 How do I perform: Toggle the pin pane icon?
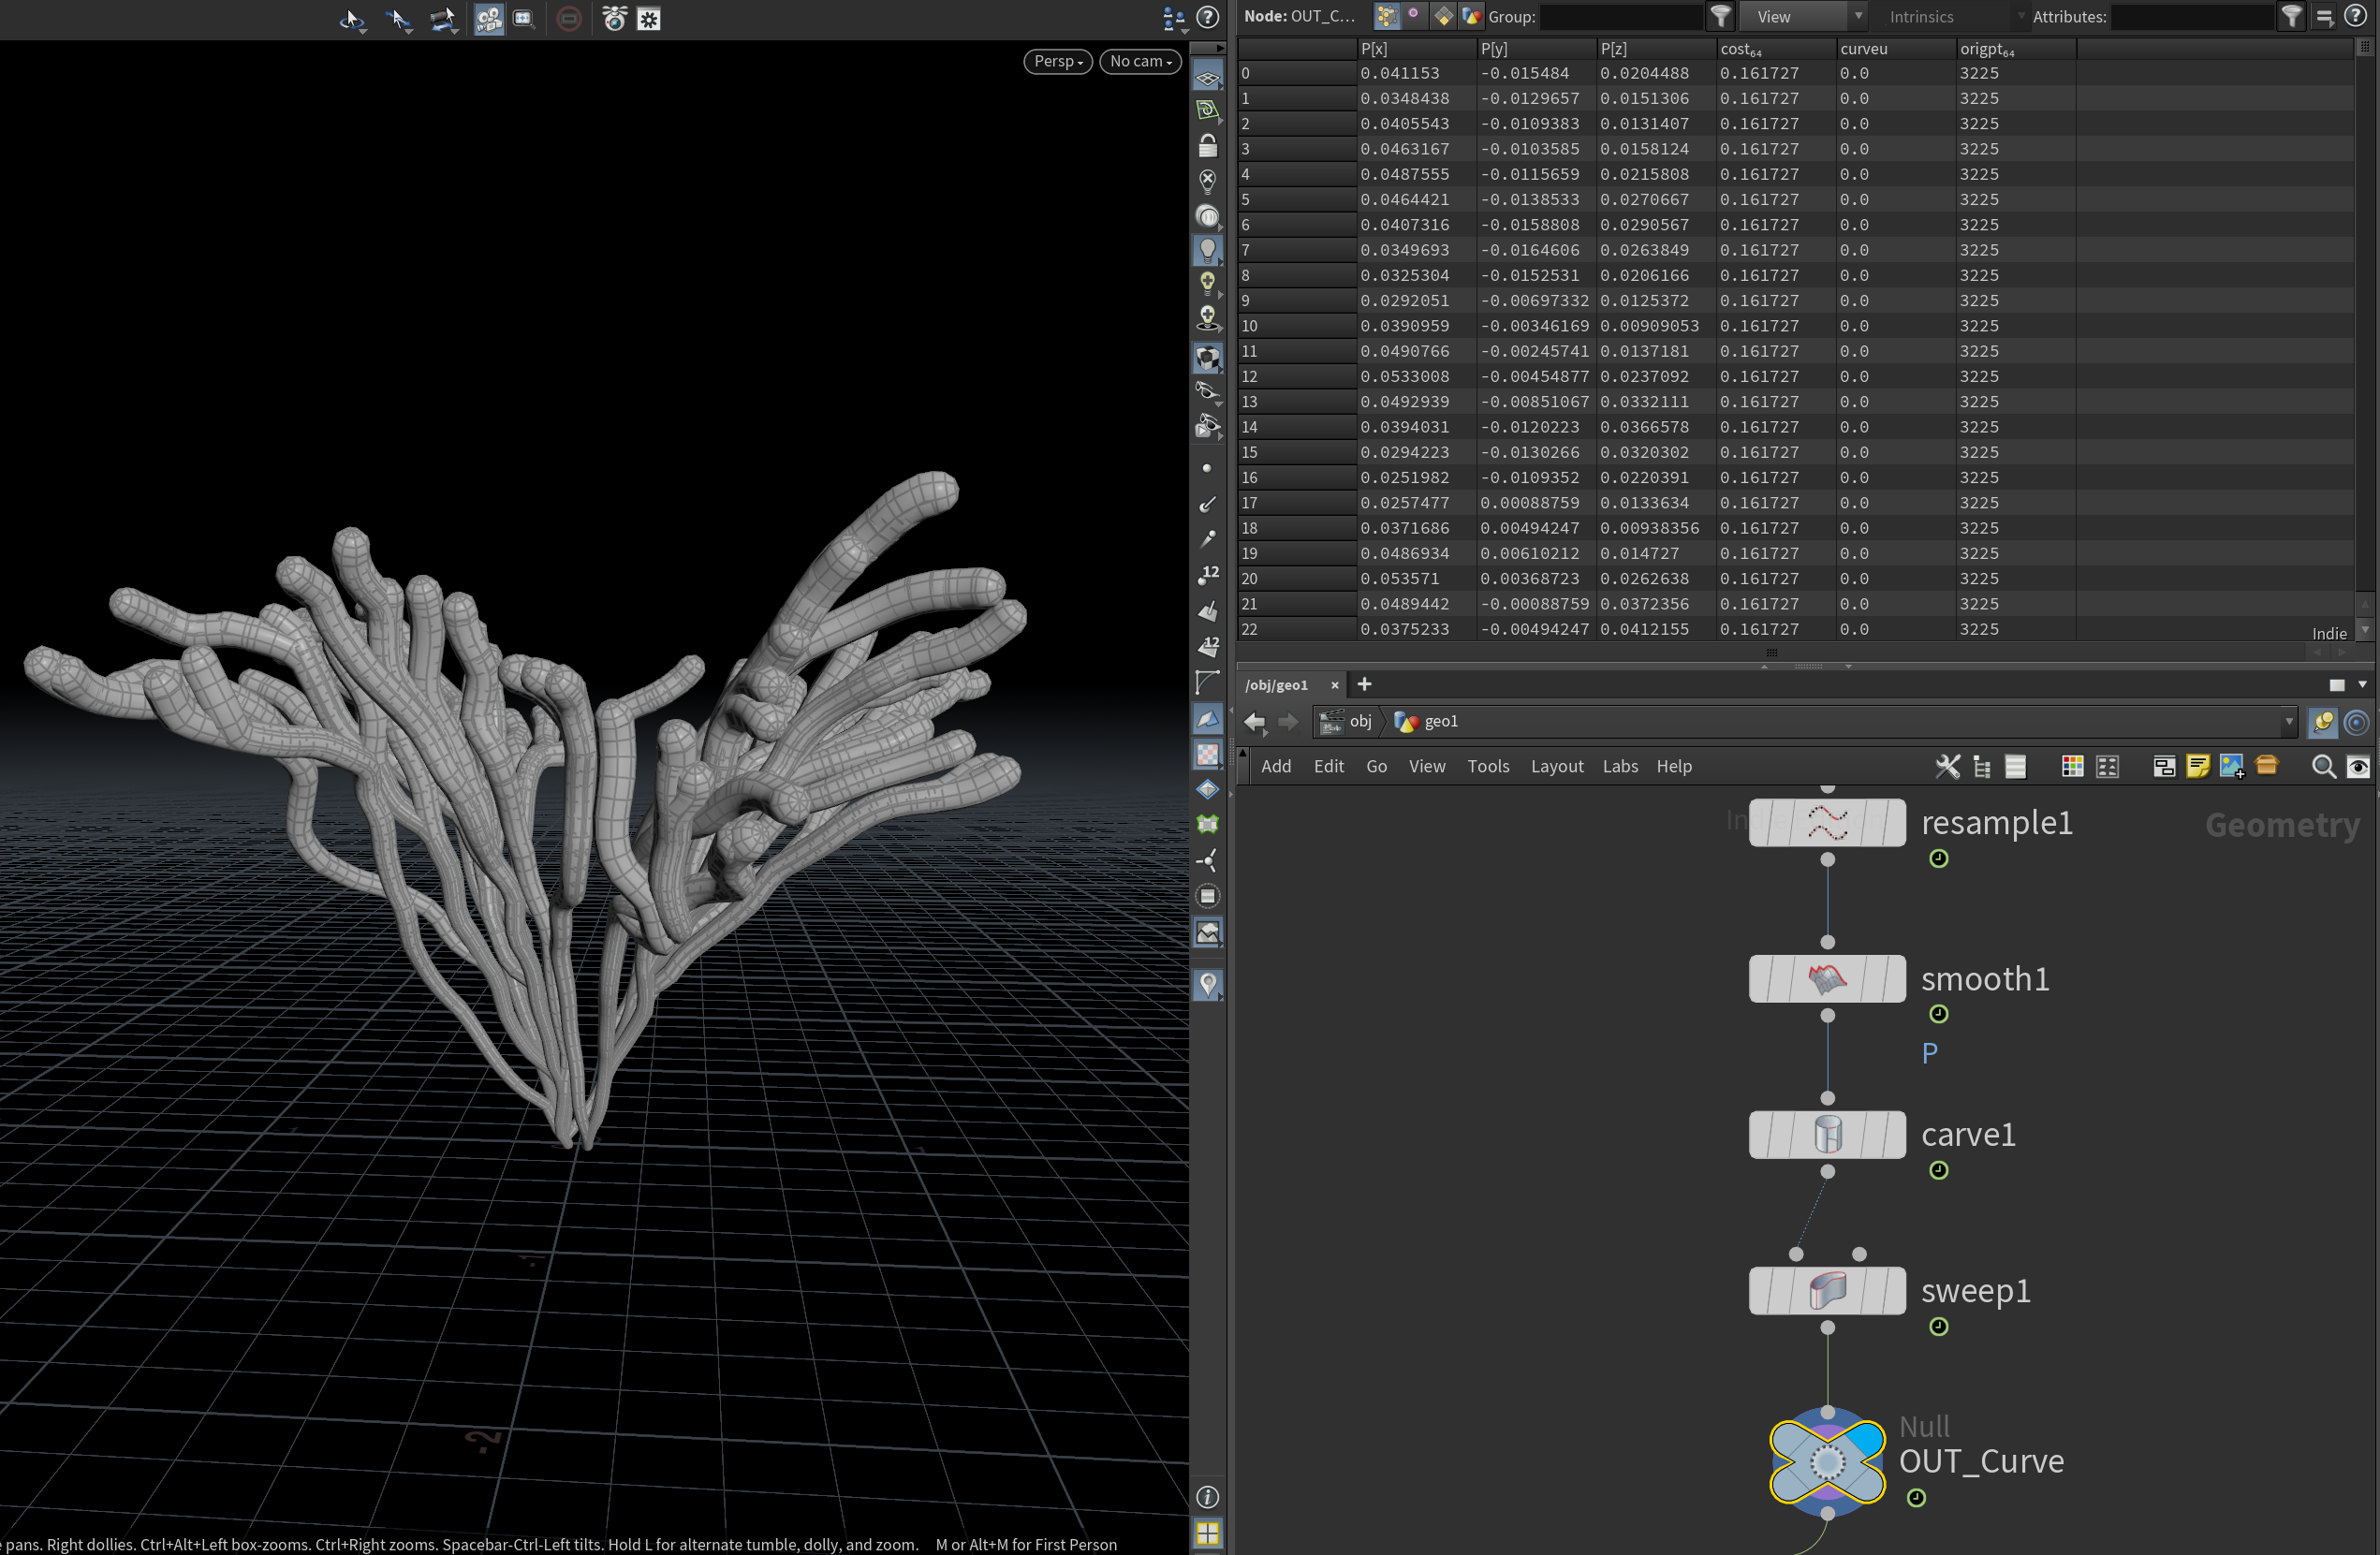point(2323,721)
